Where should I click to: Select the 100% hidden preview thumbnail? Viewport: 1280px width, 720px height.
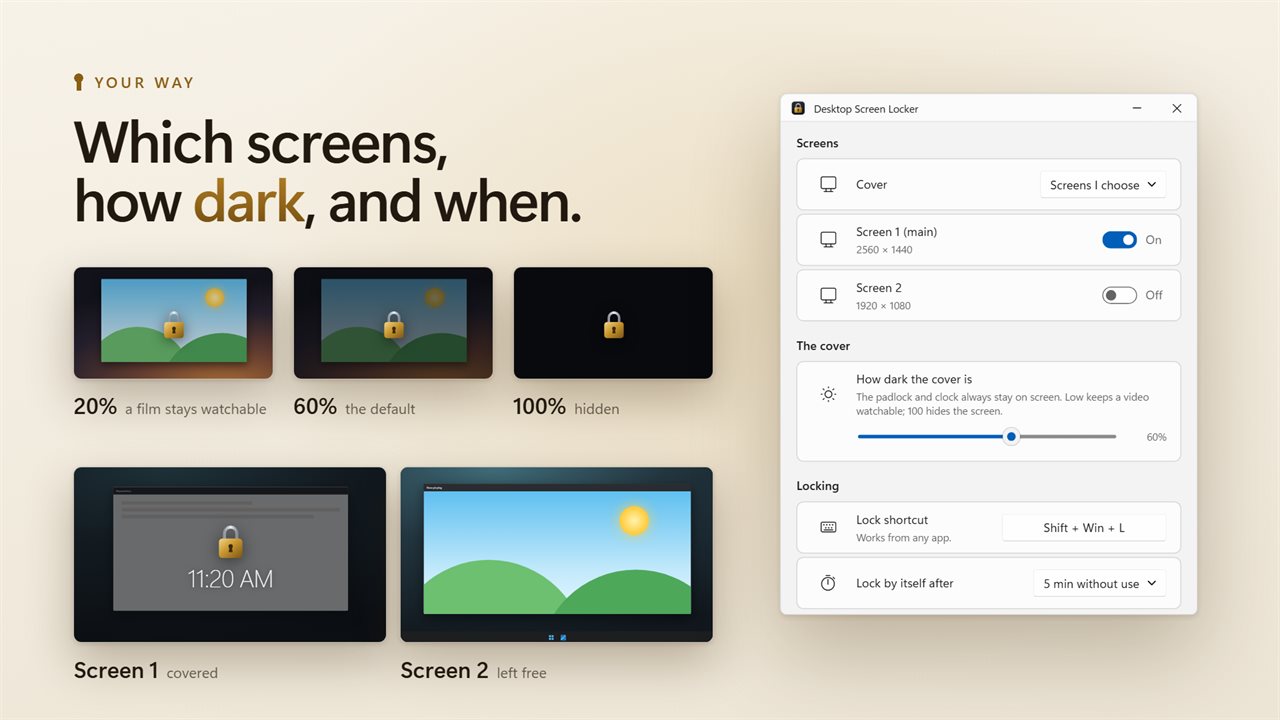[613, 323]
